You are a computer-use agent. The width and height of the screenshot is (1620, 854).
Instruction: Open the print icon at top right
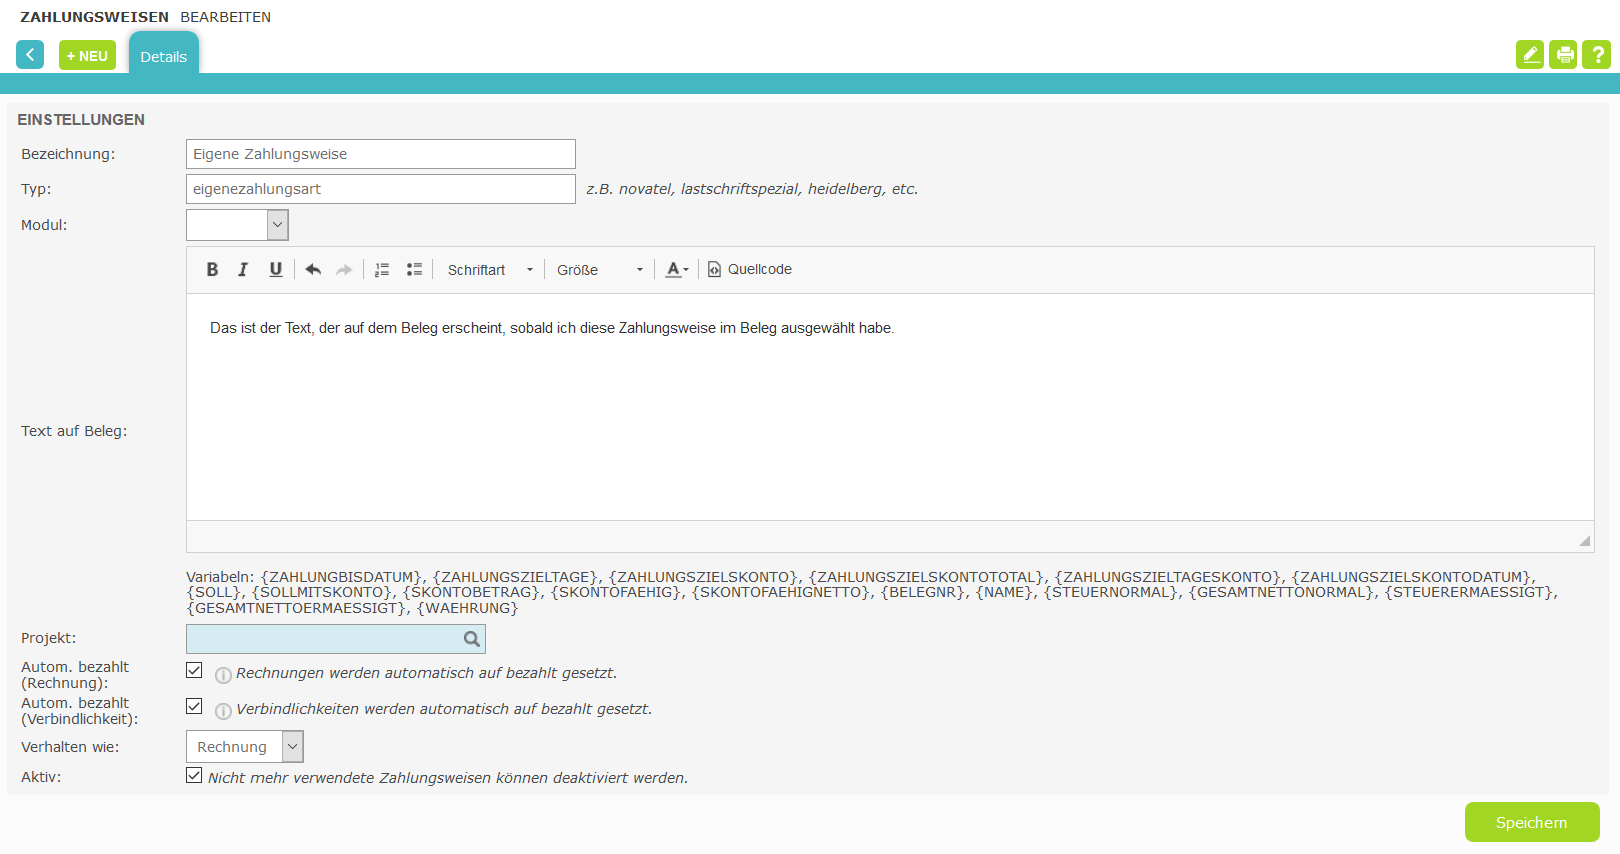pyautogui.click(x=1563, y=54)
